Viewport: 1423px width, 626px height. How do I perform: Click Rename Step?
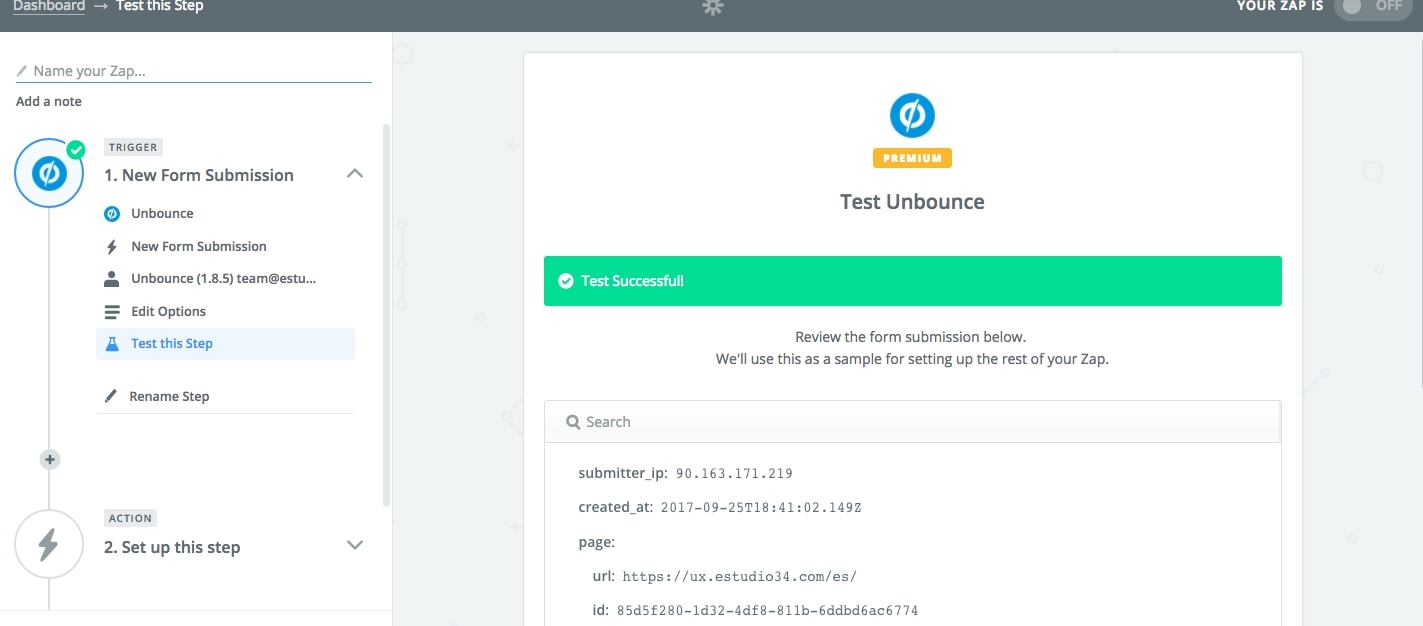pos(169,397)
